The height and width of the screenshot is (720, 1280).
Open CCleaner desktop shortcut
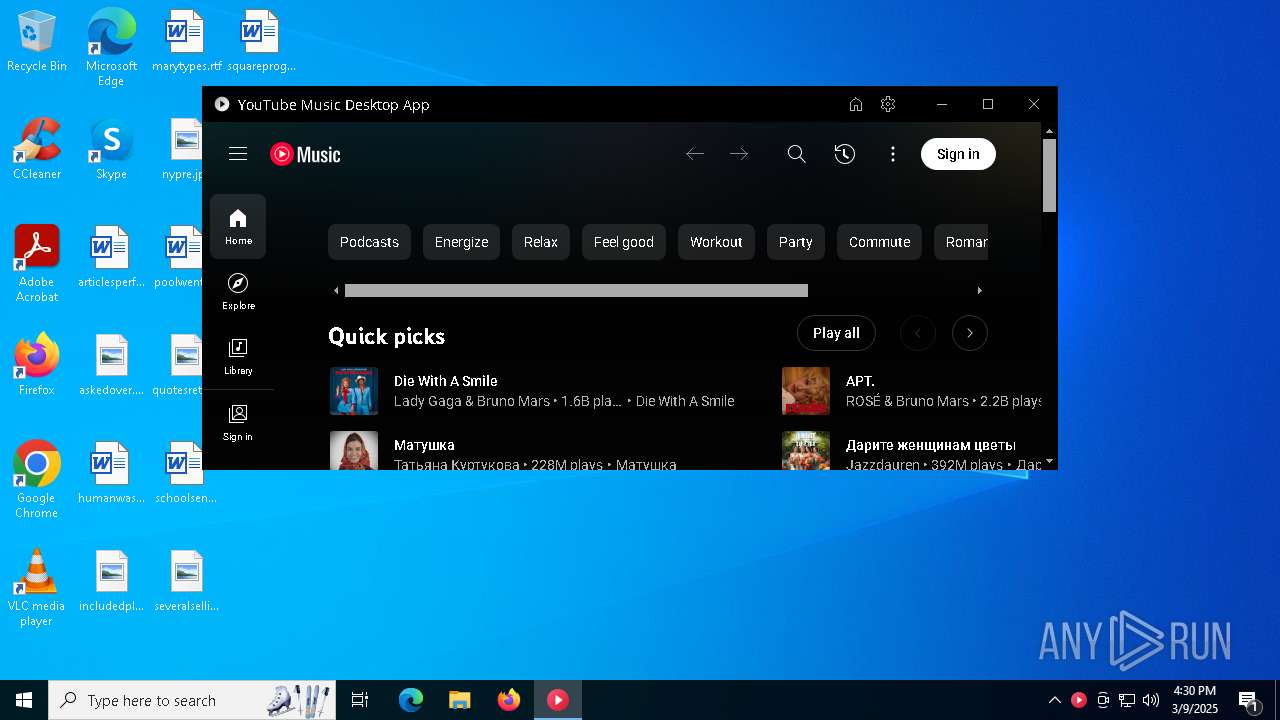pos(37,148)
